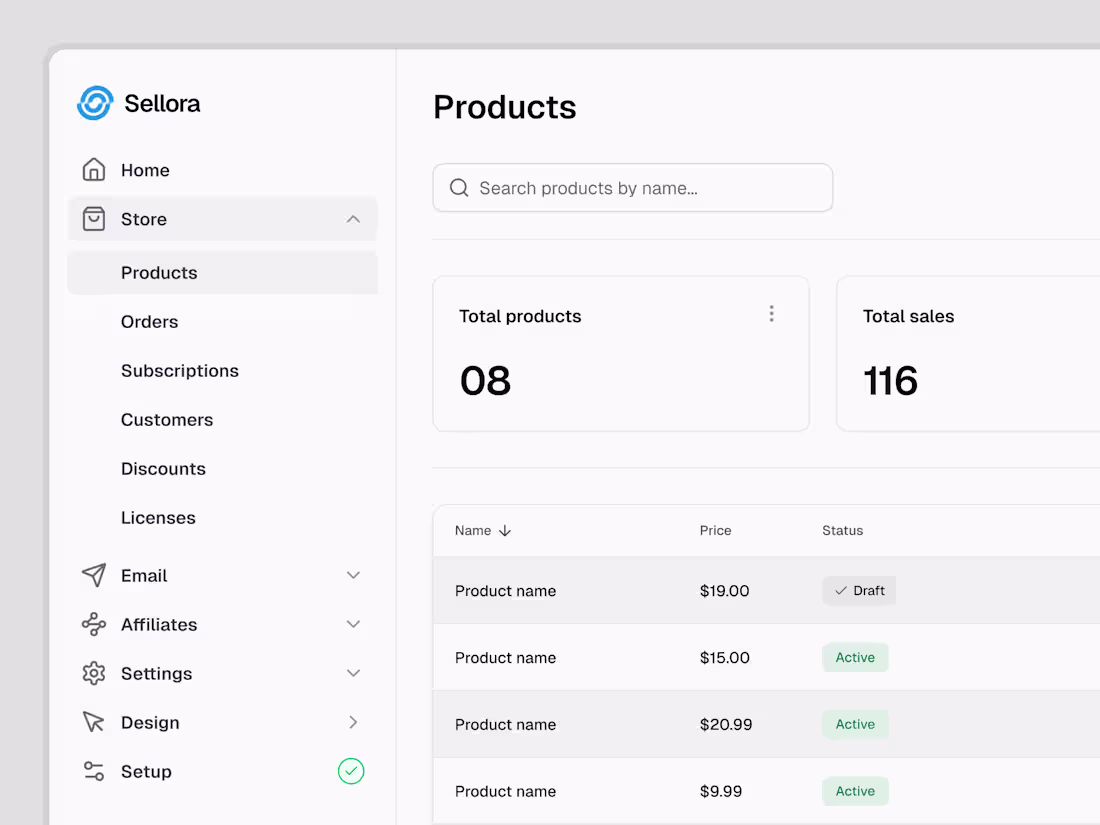1100x825 pixels.
Task: Open the Orders menu item
Action: point(149,321)
